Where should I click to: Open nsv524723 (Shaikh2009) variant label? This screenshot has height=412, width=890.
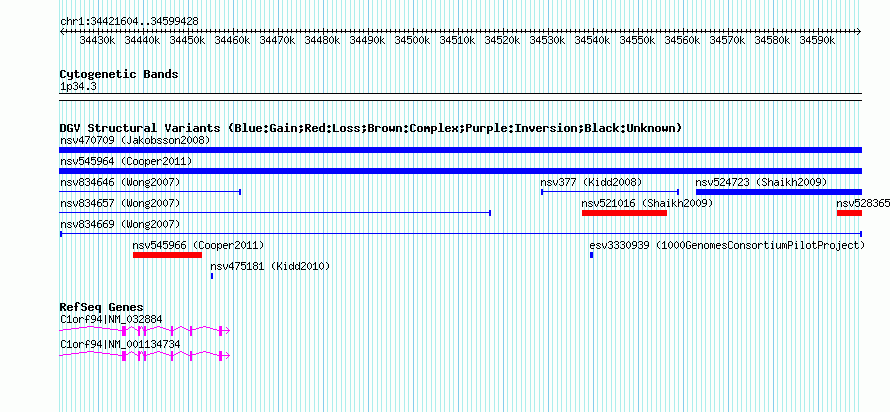tap(761, 182)
